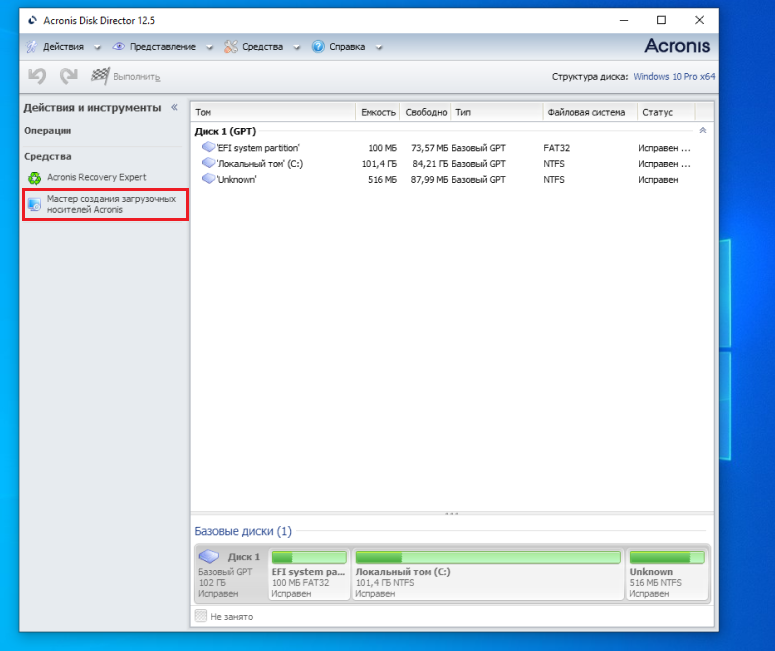Close the Acronis Disk Director window
Screen dimensions: 775x651
click(x=699, y=20)
